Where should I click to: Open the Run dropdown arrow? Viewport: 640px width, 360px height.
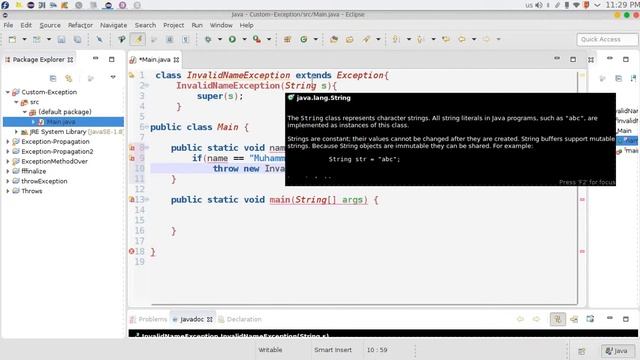click(x=244, y=39)
